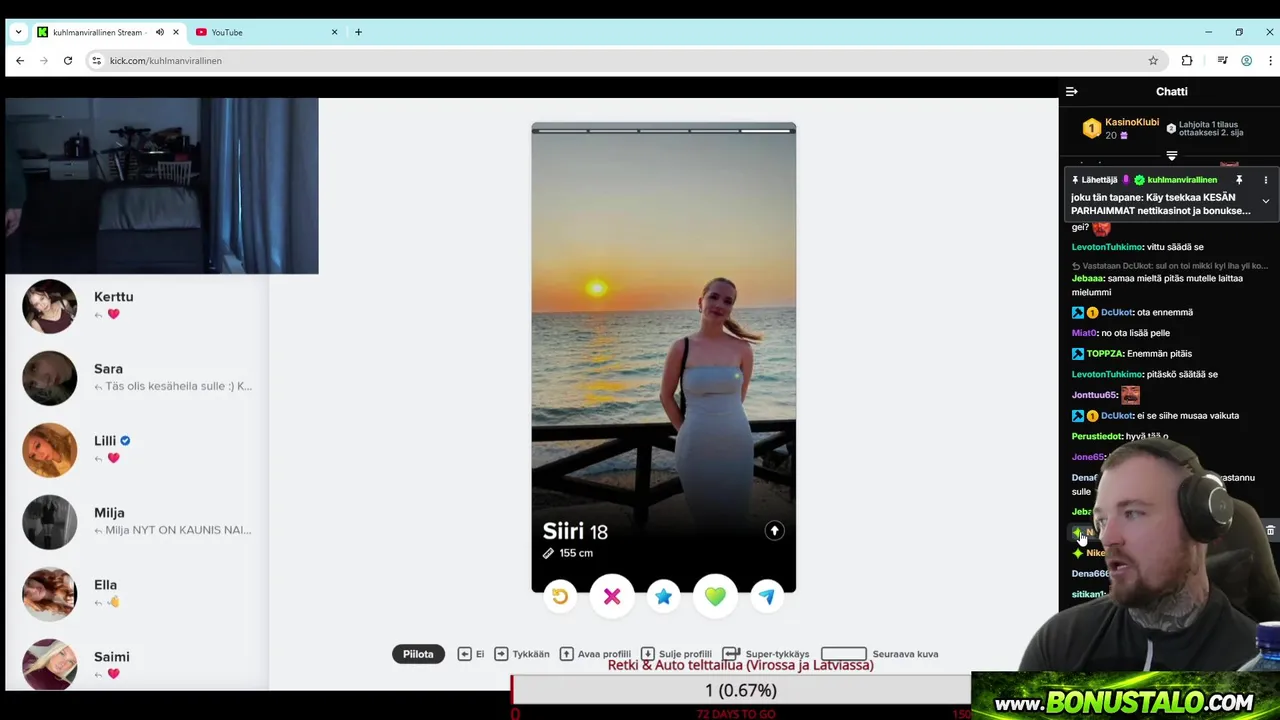Image resolution: width=1280 pixels, height=720 pixels.
Task: Click Lilli's blue verified badge
Action: pyautogui.click(x=125, y=440)
